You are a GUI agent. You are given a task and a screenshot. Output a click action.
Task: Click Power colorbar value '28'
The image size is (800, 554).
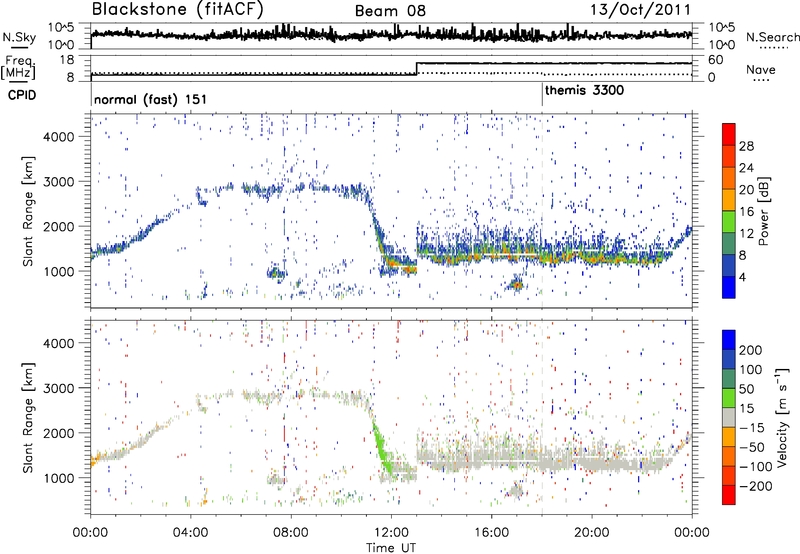coord(746,146)
